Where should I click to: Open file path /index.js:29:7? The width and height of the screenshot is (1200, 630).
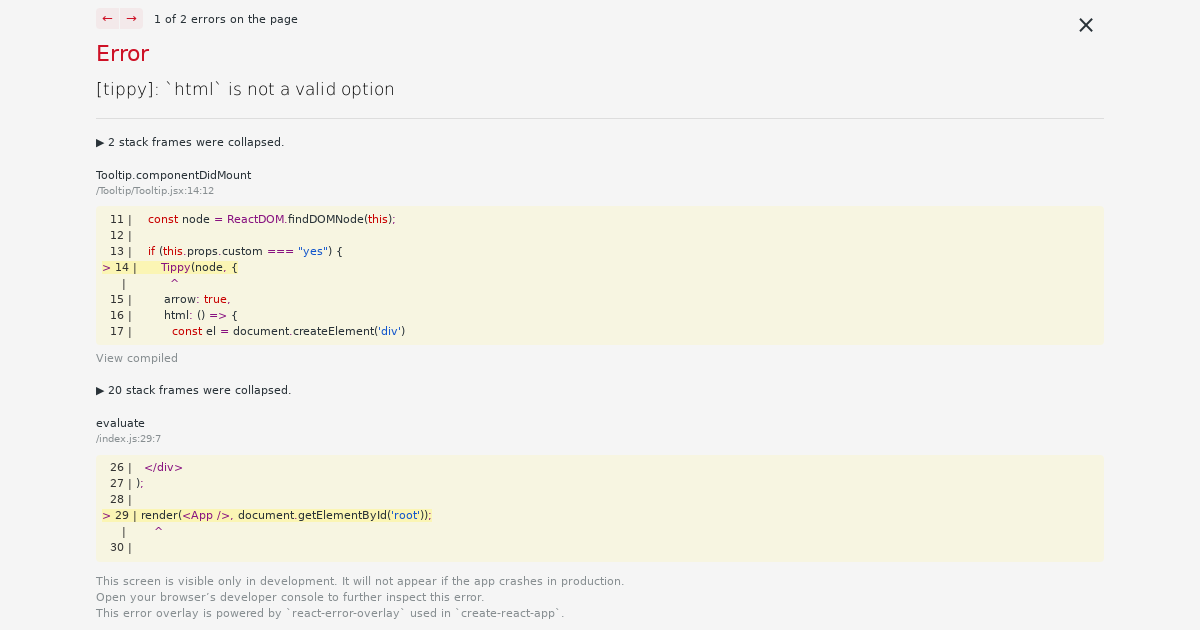(x=128, y=438)
